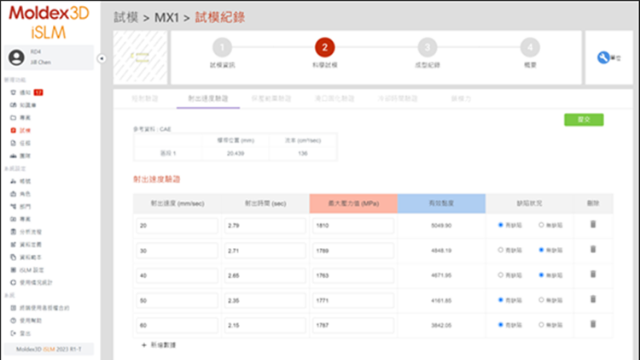The image size is (640, 360).
Task: Click the injection time field containing 2.15
Action: click(x=265, y=325)
